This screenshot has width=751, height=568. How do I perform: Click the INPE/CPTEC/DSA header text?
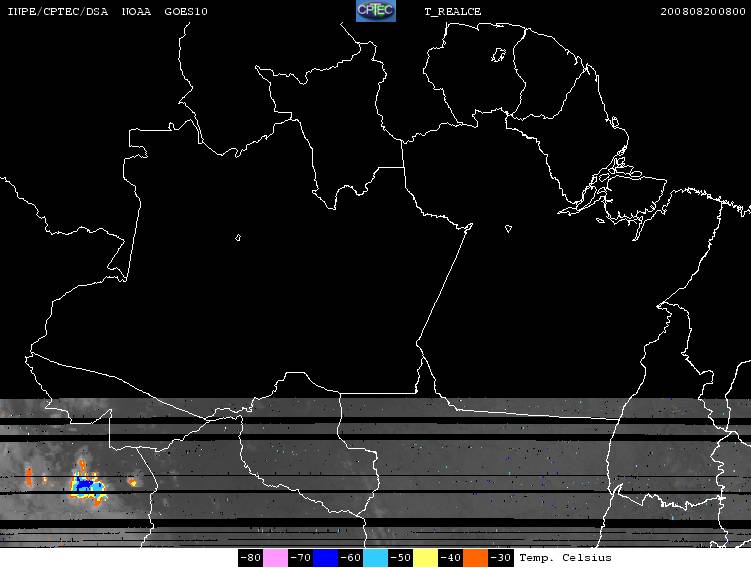pos(57,11)
